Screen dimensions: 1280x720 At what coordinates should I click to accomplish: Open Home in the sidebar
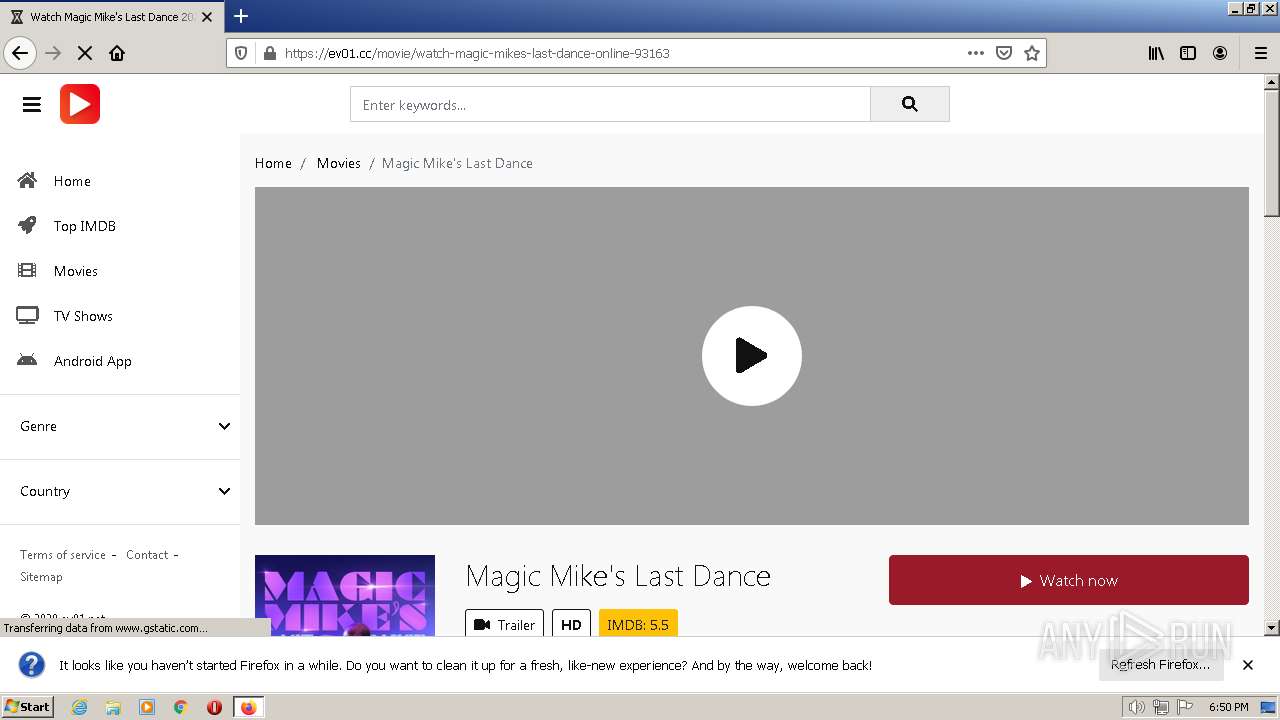click(72, 181)
